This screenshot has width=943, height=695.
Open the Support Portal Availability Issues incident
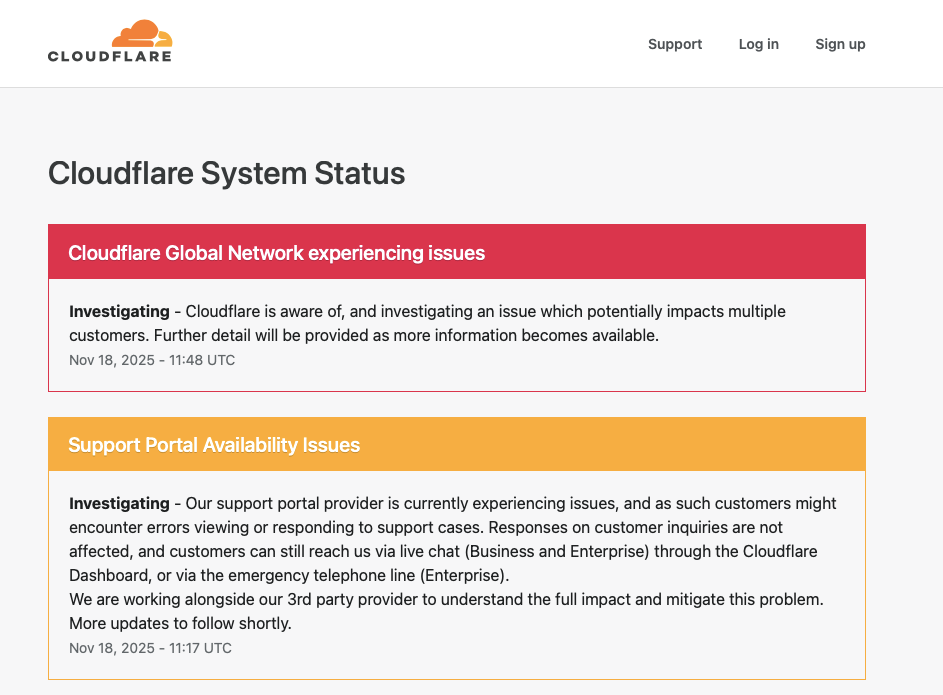tap(214, 445)
